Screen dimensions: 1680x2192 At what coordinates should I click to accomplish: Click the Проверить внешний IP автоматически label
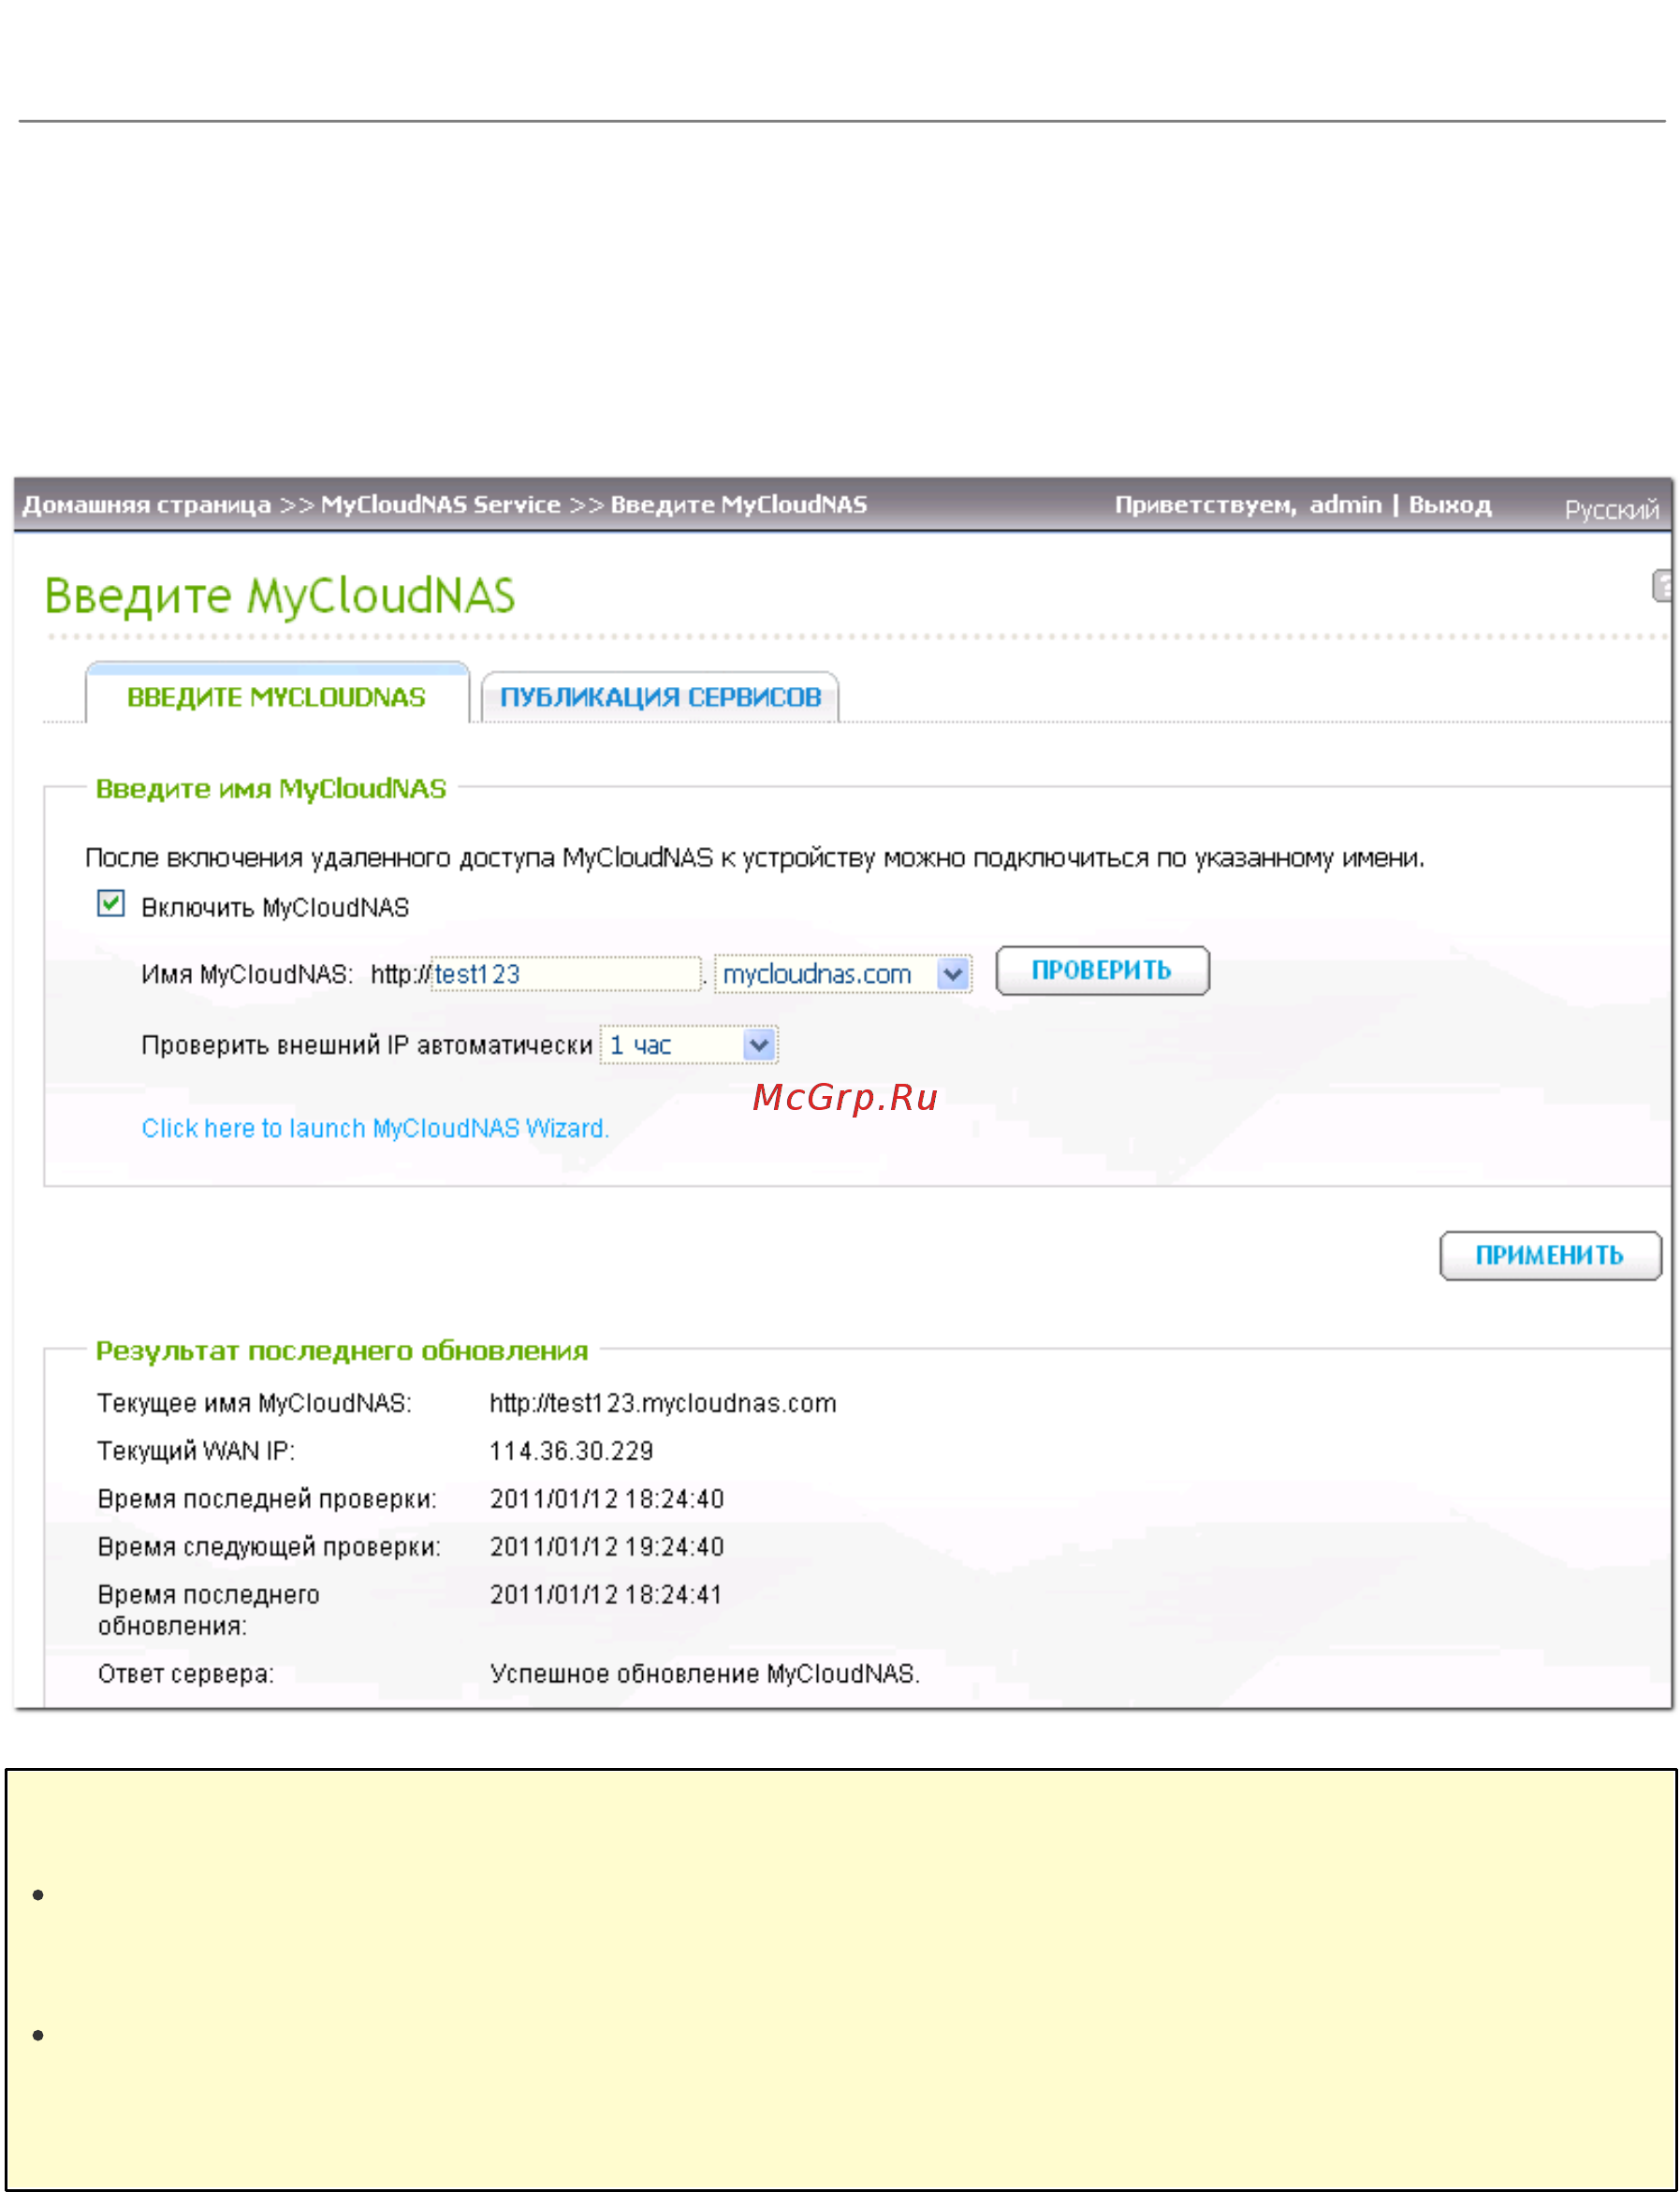click(x=367, y=1046)
